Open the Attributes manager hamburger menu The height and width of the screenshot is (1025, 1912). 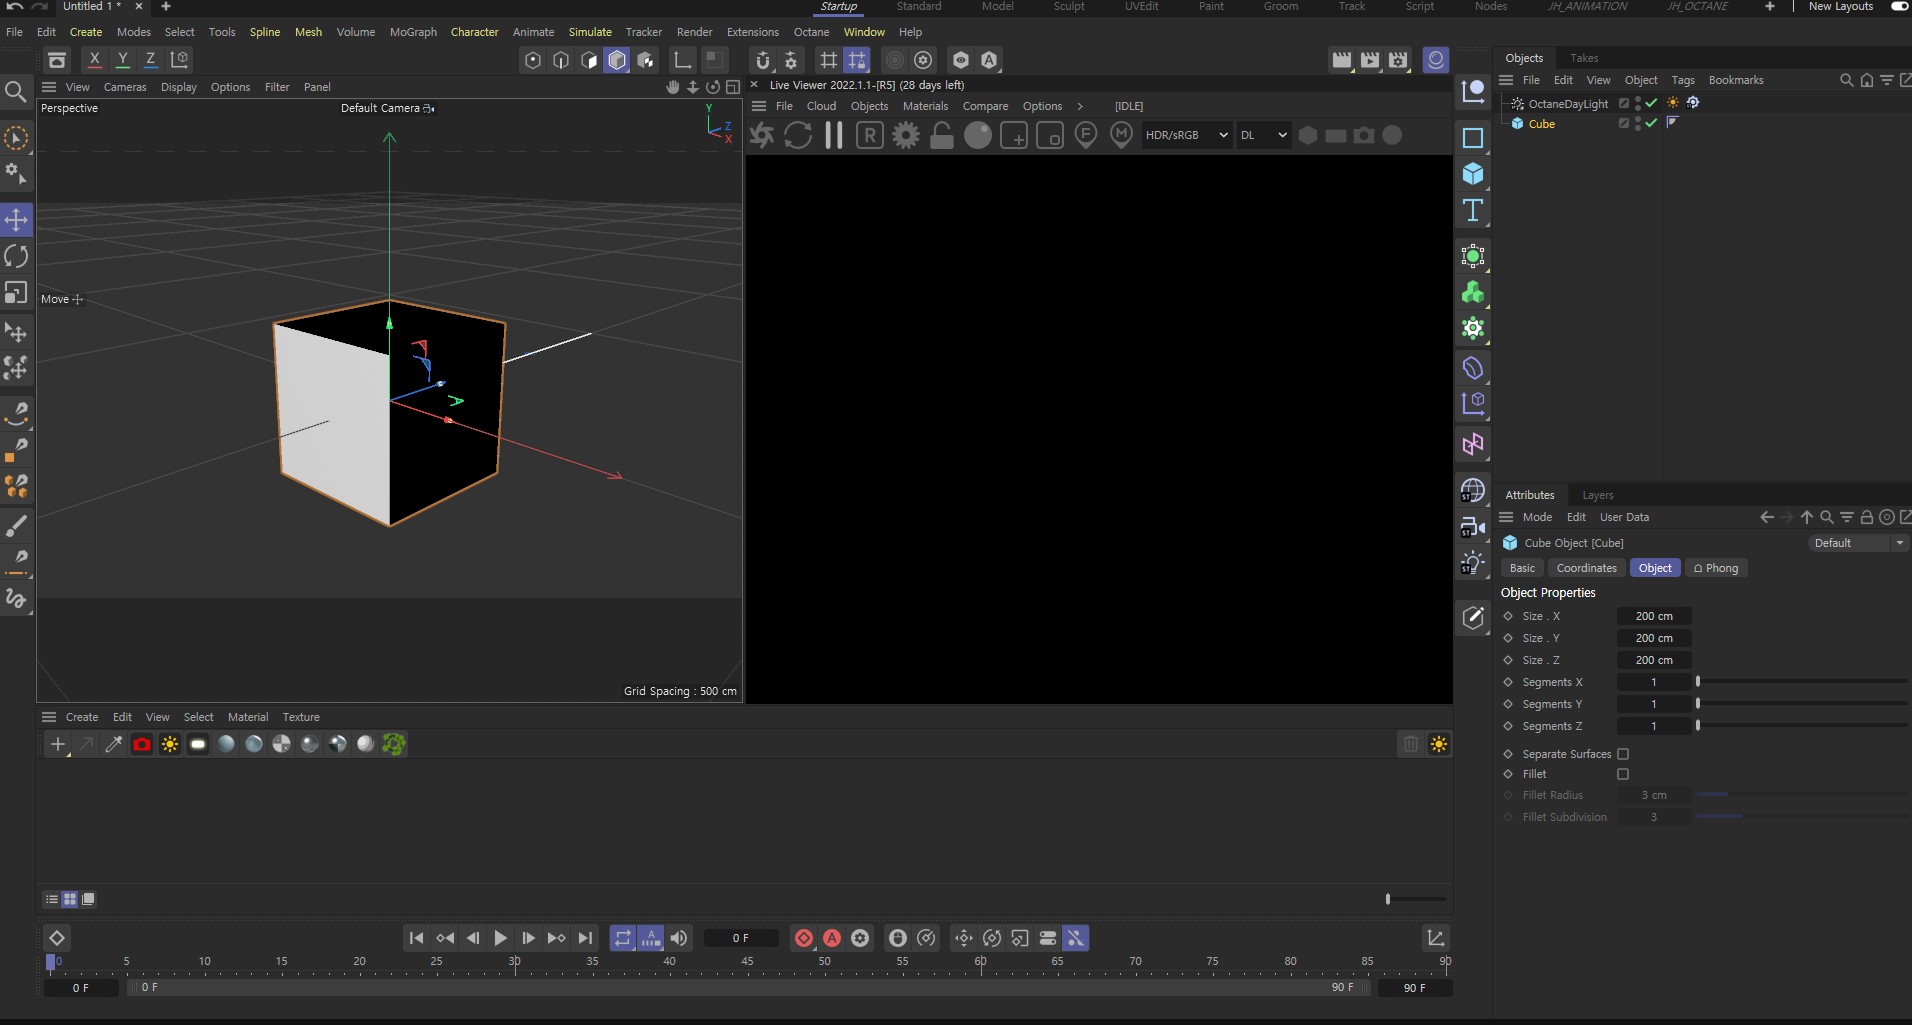tap(1506, 517)
